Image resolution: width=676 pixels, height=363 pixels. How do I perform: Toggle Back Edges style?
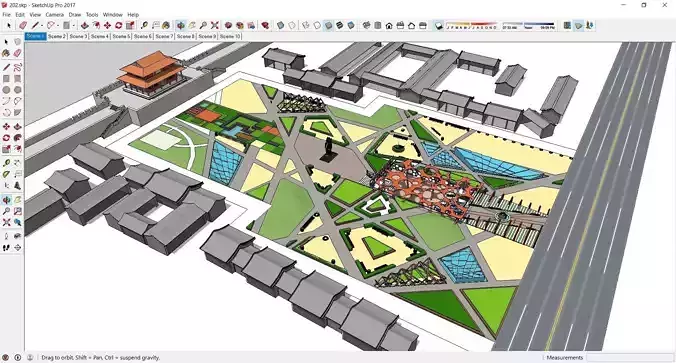coord(292,25)
